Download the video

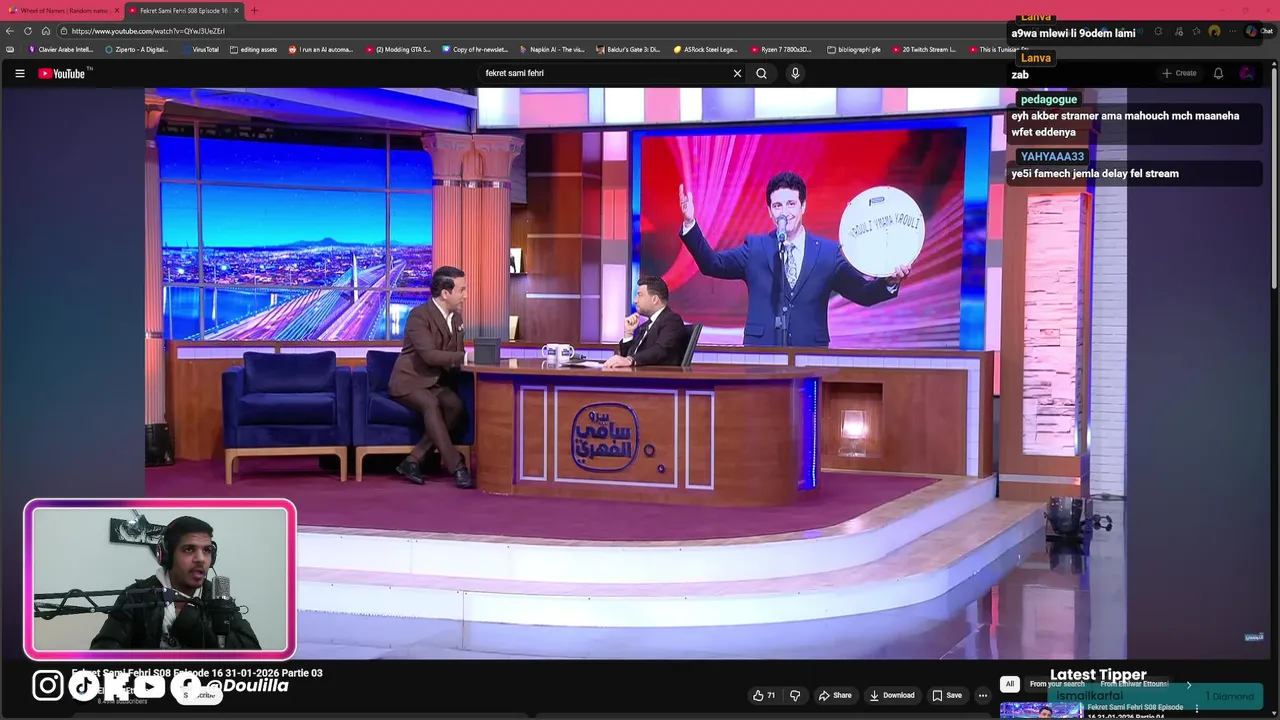point(892,695)
